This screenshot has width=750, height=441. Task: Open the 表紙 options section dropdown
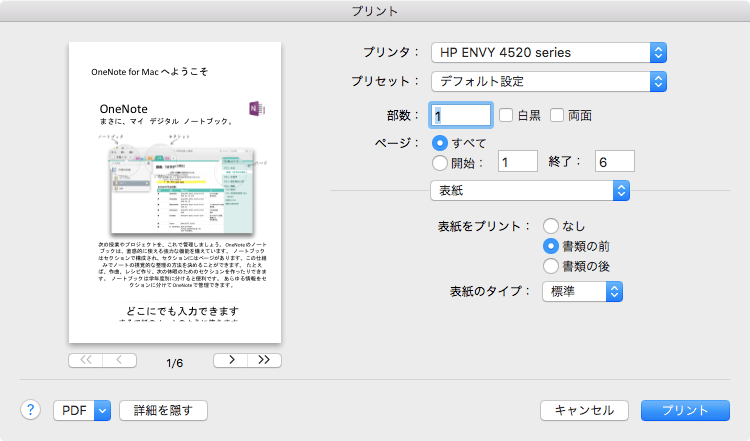pos(530,191)
